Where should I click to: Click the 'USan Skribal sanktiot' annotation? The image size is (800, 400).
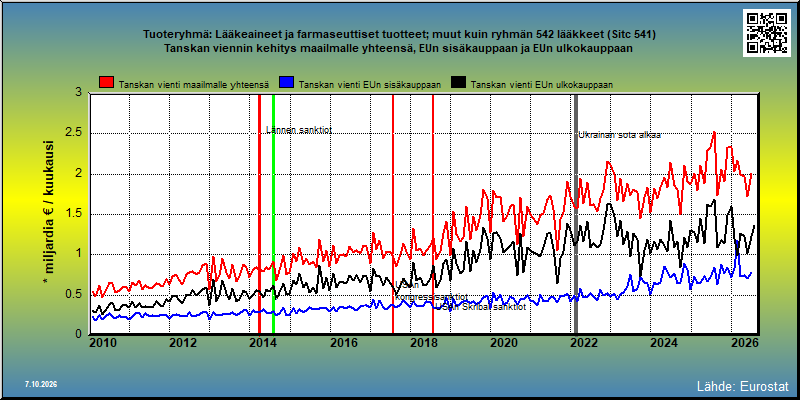point(479,307)
